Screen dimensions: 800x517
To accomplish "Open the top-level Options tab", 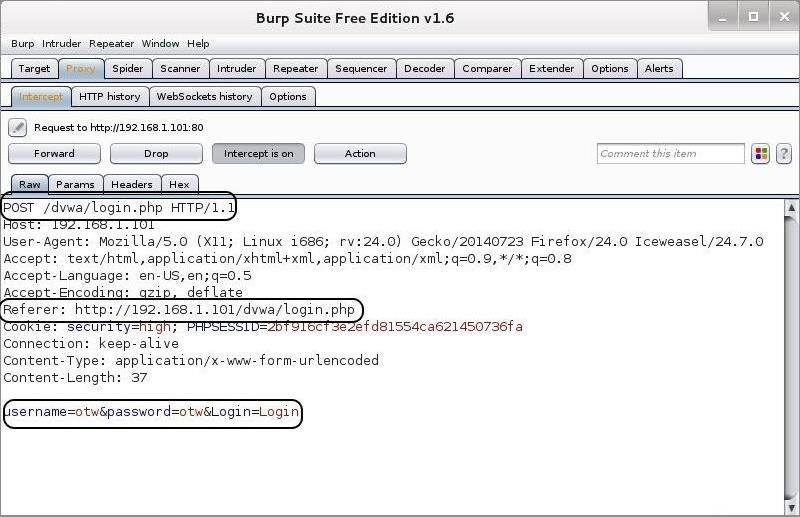I will coord(610,68).
